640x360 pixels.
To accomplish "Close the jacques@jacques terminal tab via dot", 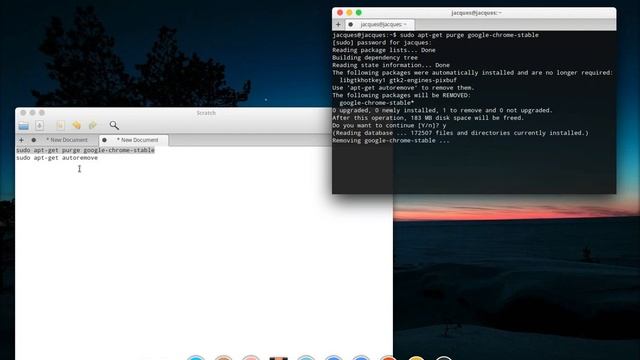I will coord(351,24).
